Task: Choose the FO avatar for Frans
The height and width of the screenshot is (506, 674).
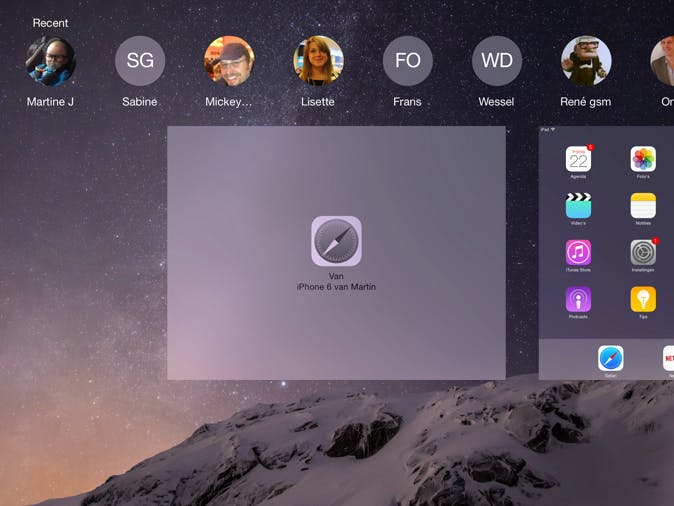Action: coord(407,61)
